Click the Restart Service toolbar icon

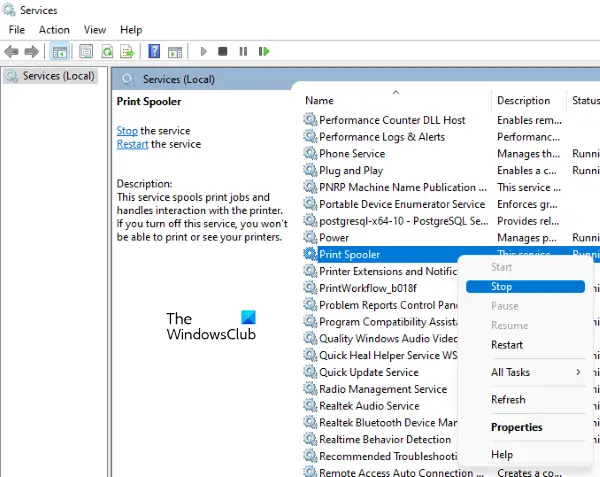point(264,51)
